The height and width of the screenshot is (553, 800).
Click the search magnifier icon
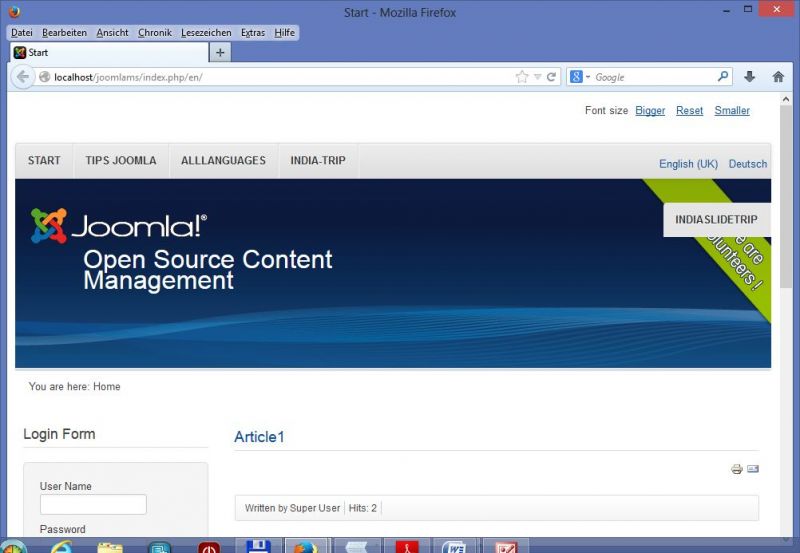(x=723, y=77)
